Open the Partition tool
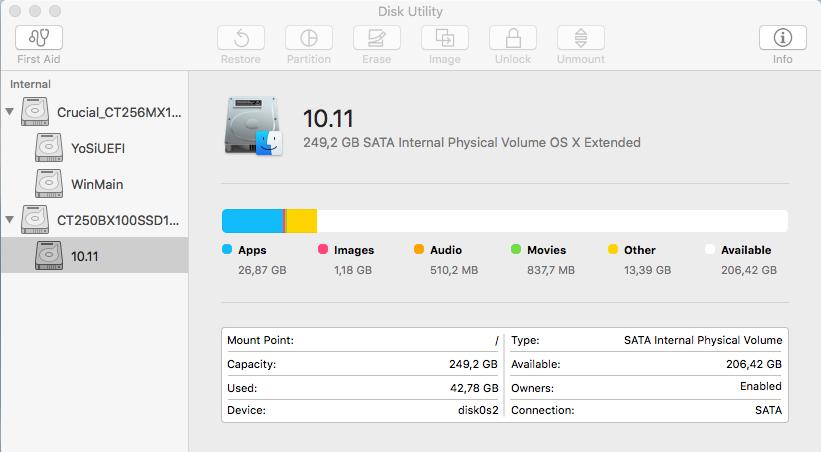 pos(309,38)
